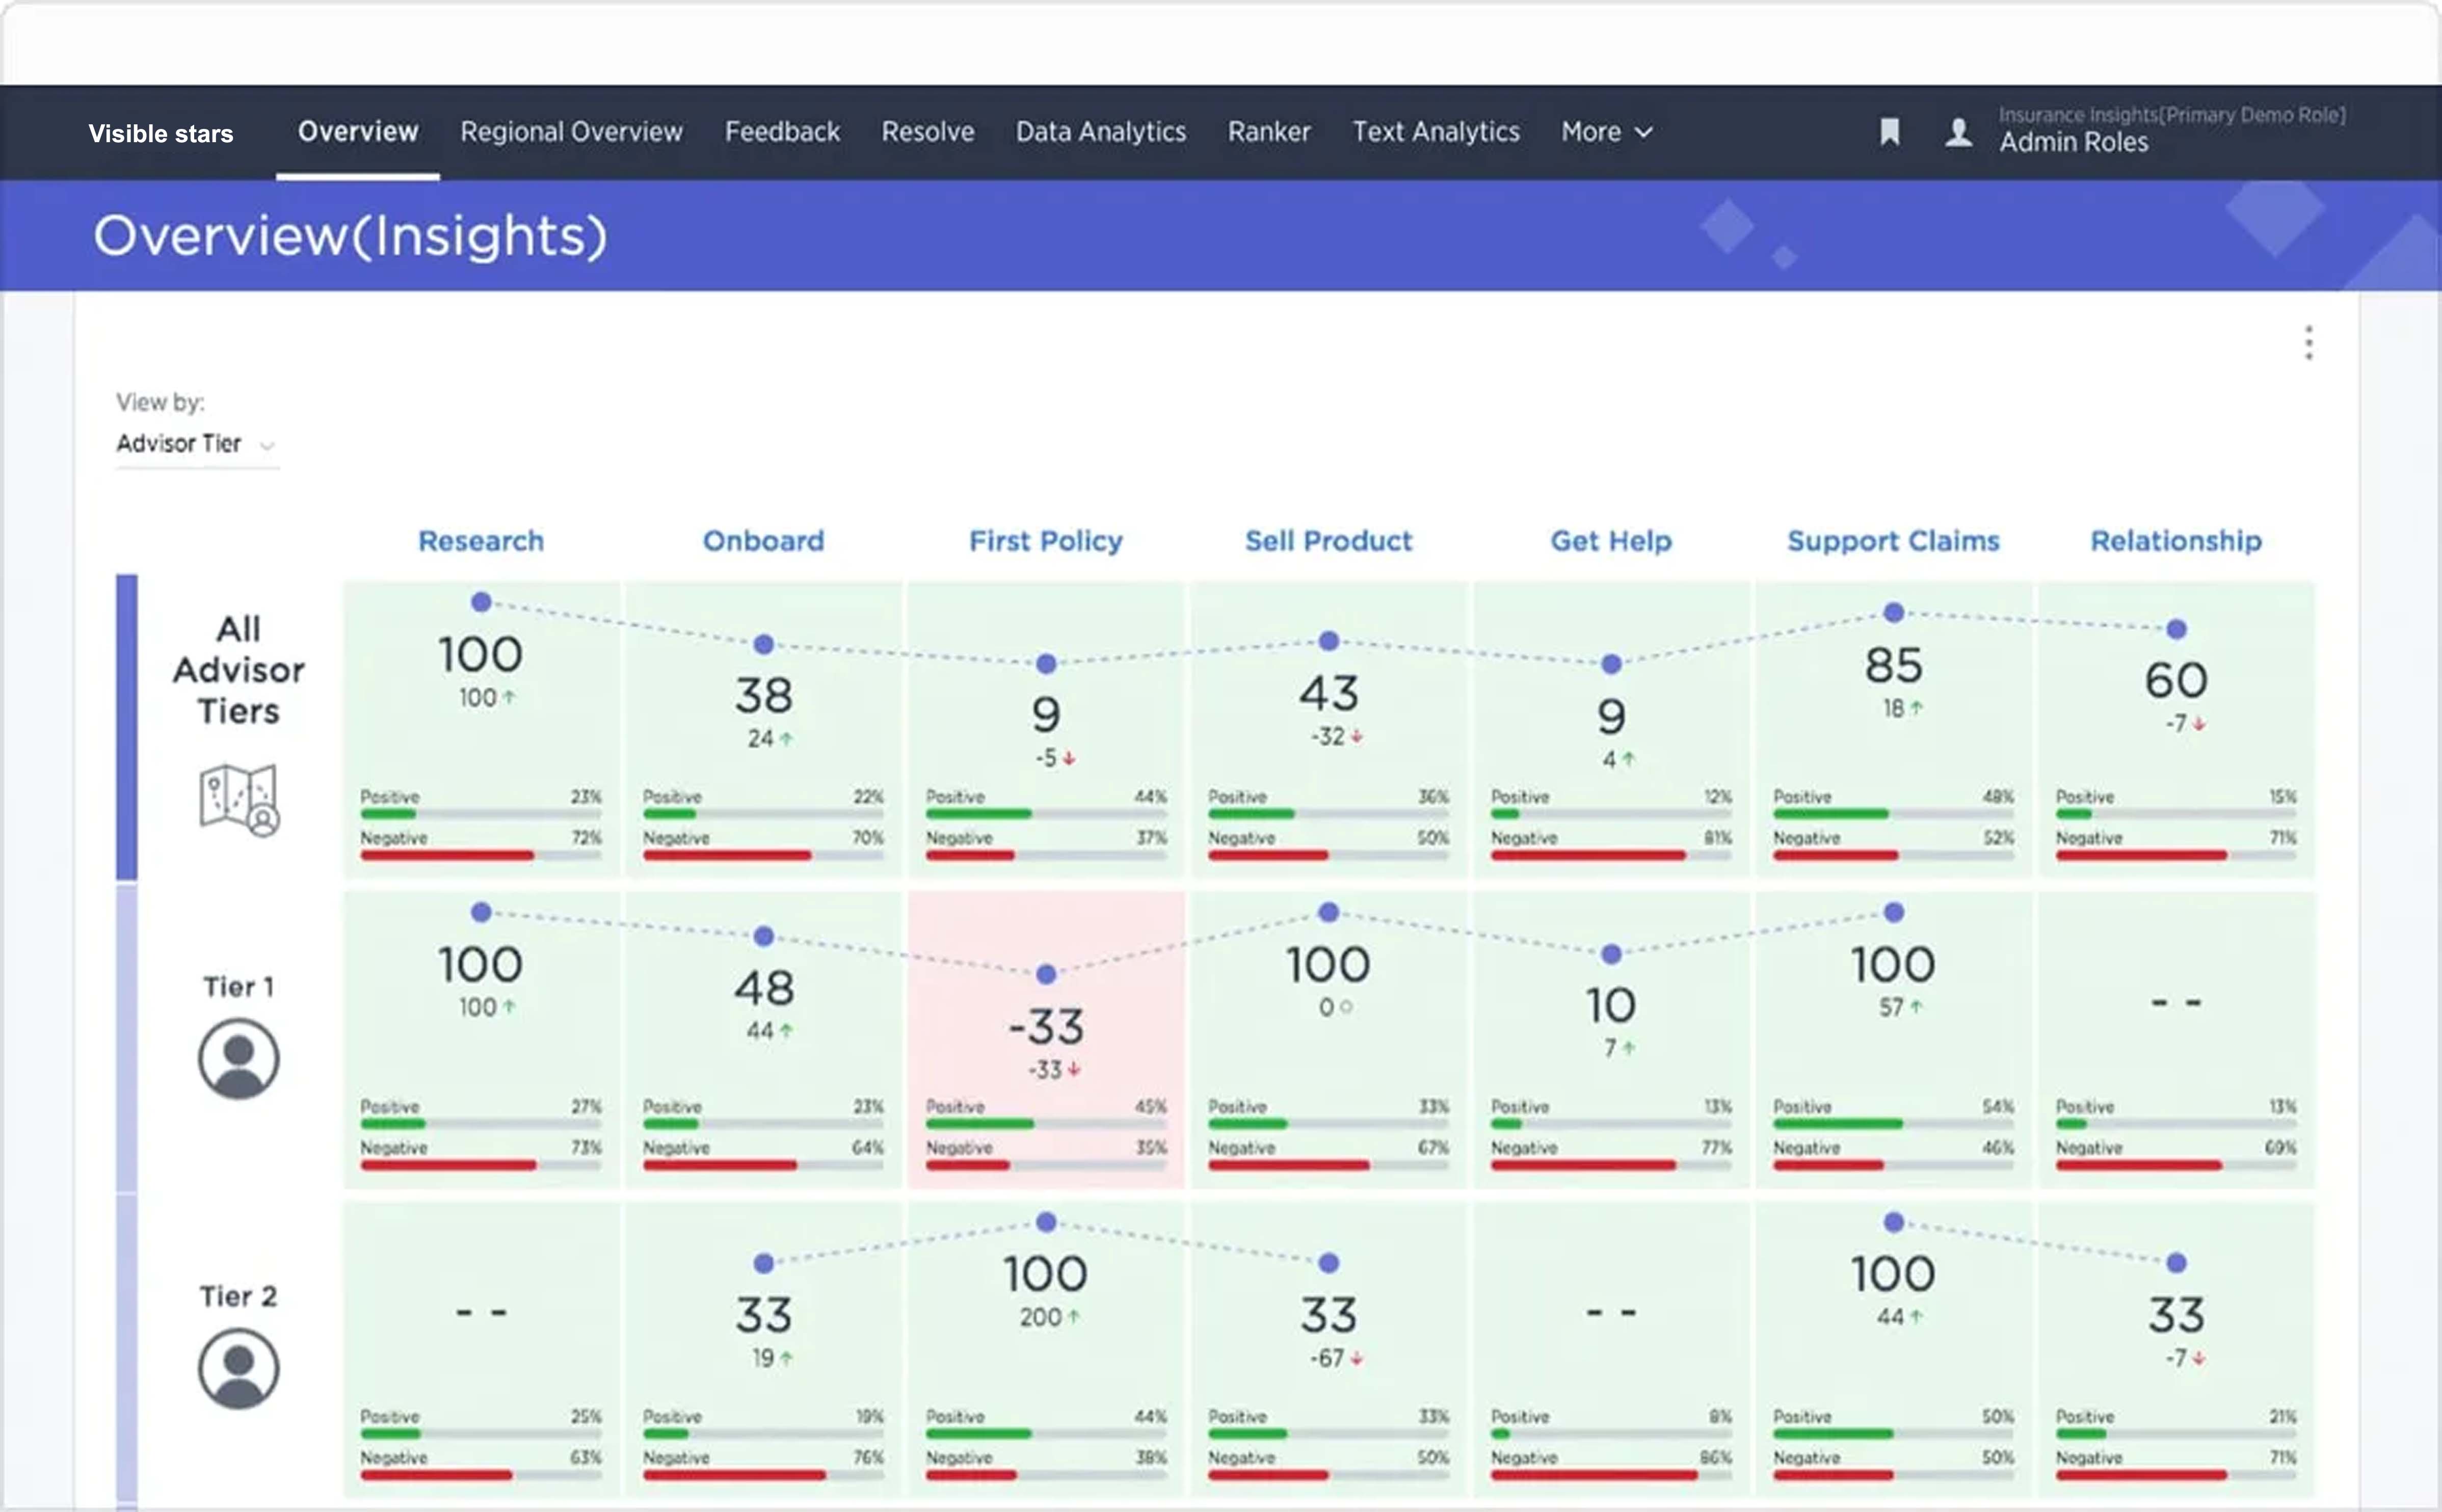Click the Tier 1 First Policy trend dot
Screen dimensions: 2442x1512
pyautogui.click(x=1046, y=974)
